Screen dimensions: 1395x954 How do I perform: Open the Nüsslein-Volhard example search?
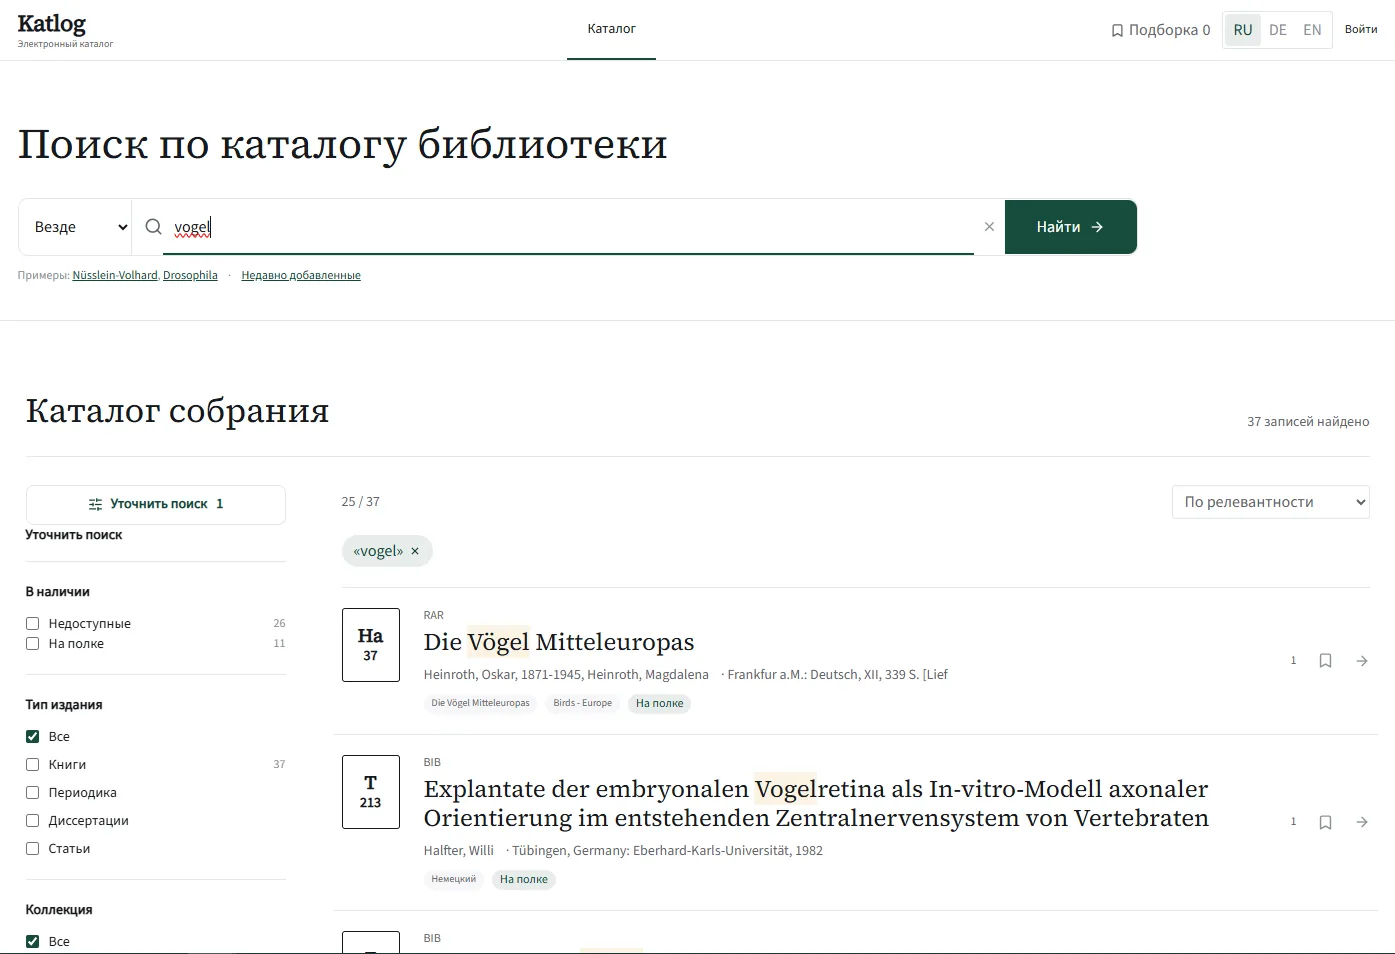pos(115,276)
